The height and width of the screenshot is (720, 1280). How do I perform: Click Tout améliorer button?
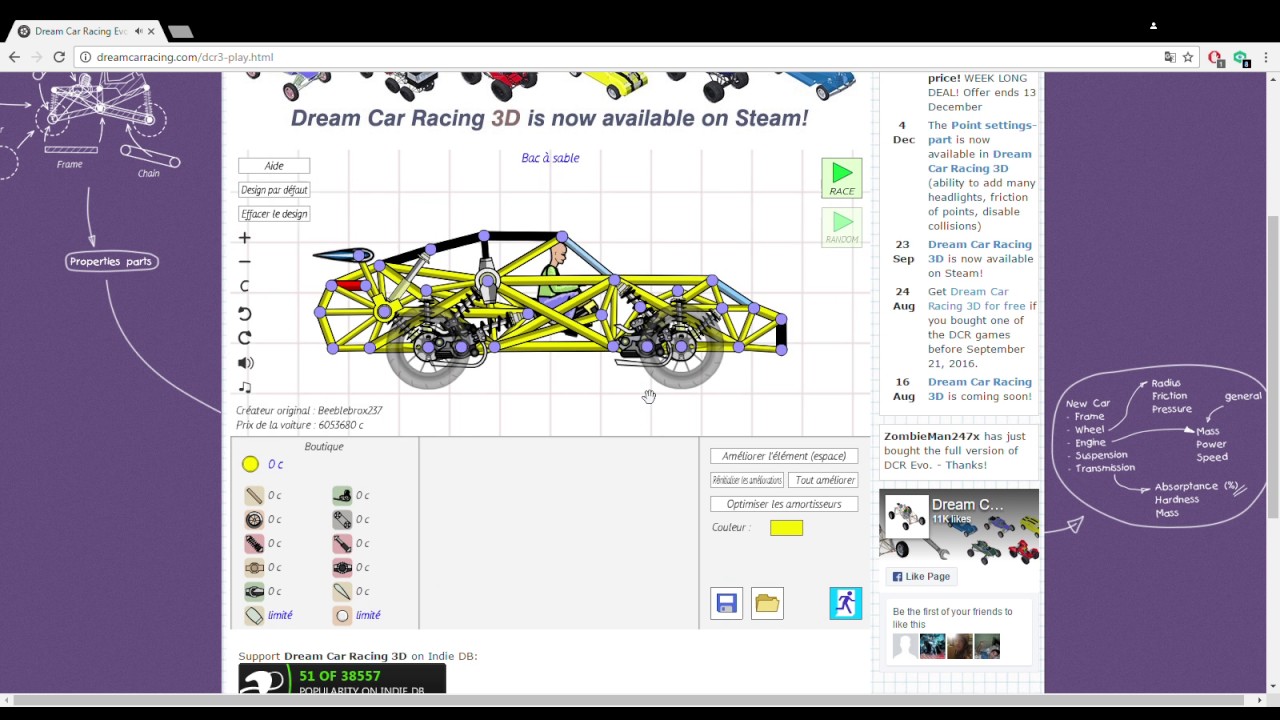(x=823, y=480)
